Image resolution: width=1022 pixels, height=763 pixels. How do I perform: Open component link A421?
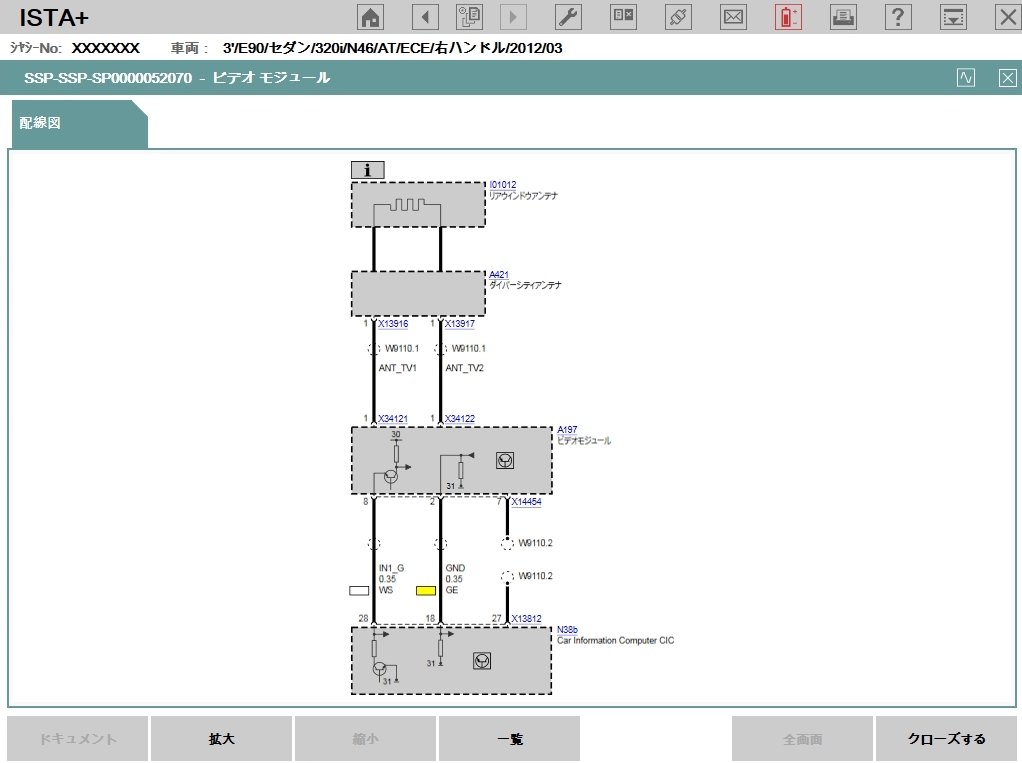click(x=499, y=274)
